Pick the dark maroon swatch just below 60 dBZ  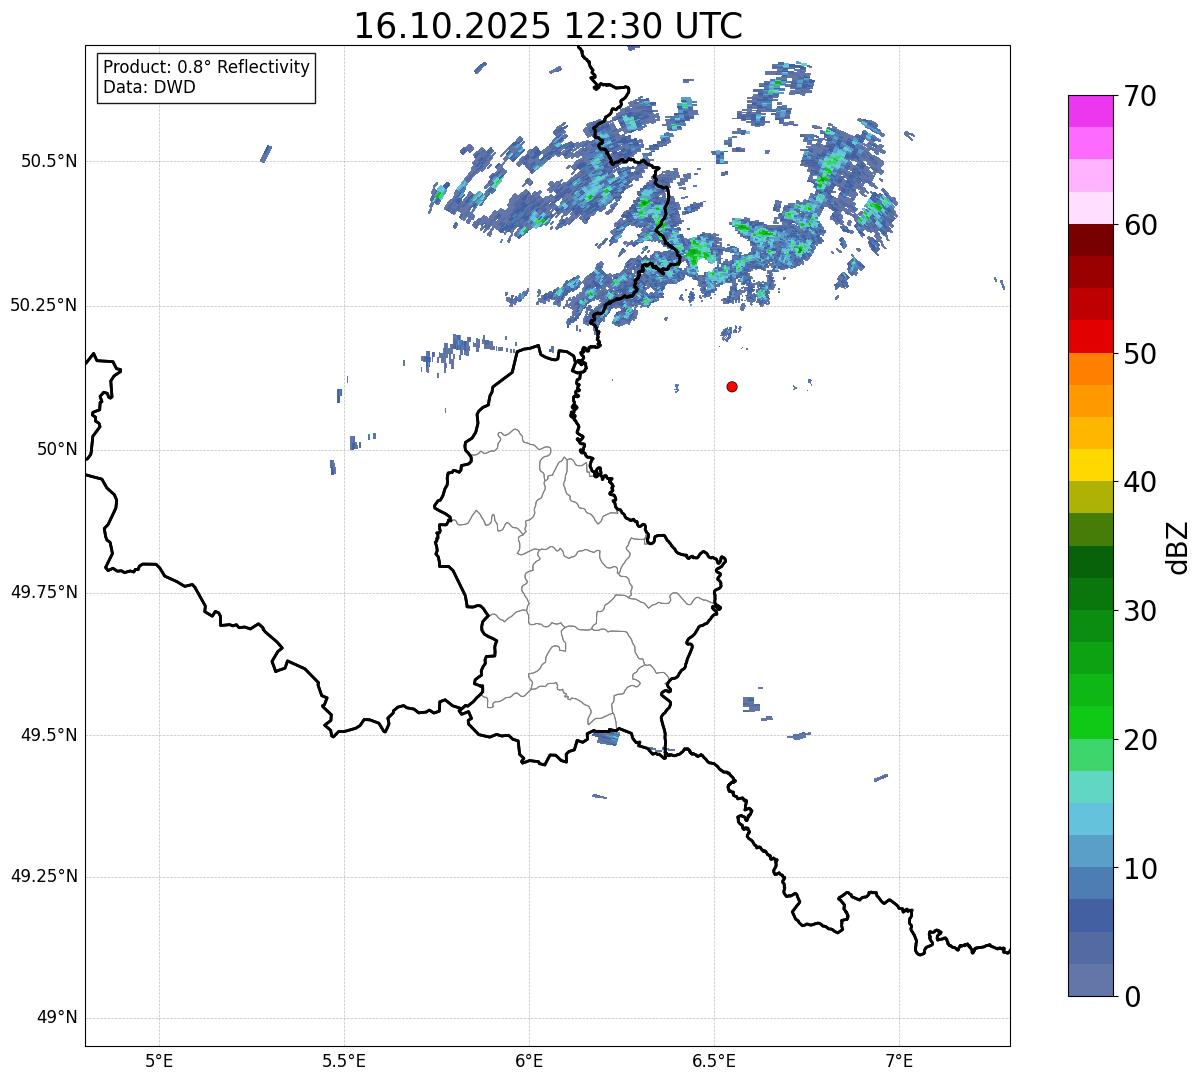pos(1091,240)
